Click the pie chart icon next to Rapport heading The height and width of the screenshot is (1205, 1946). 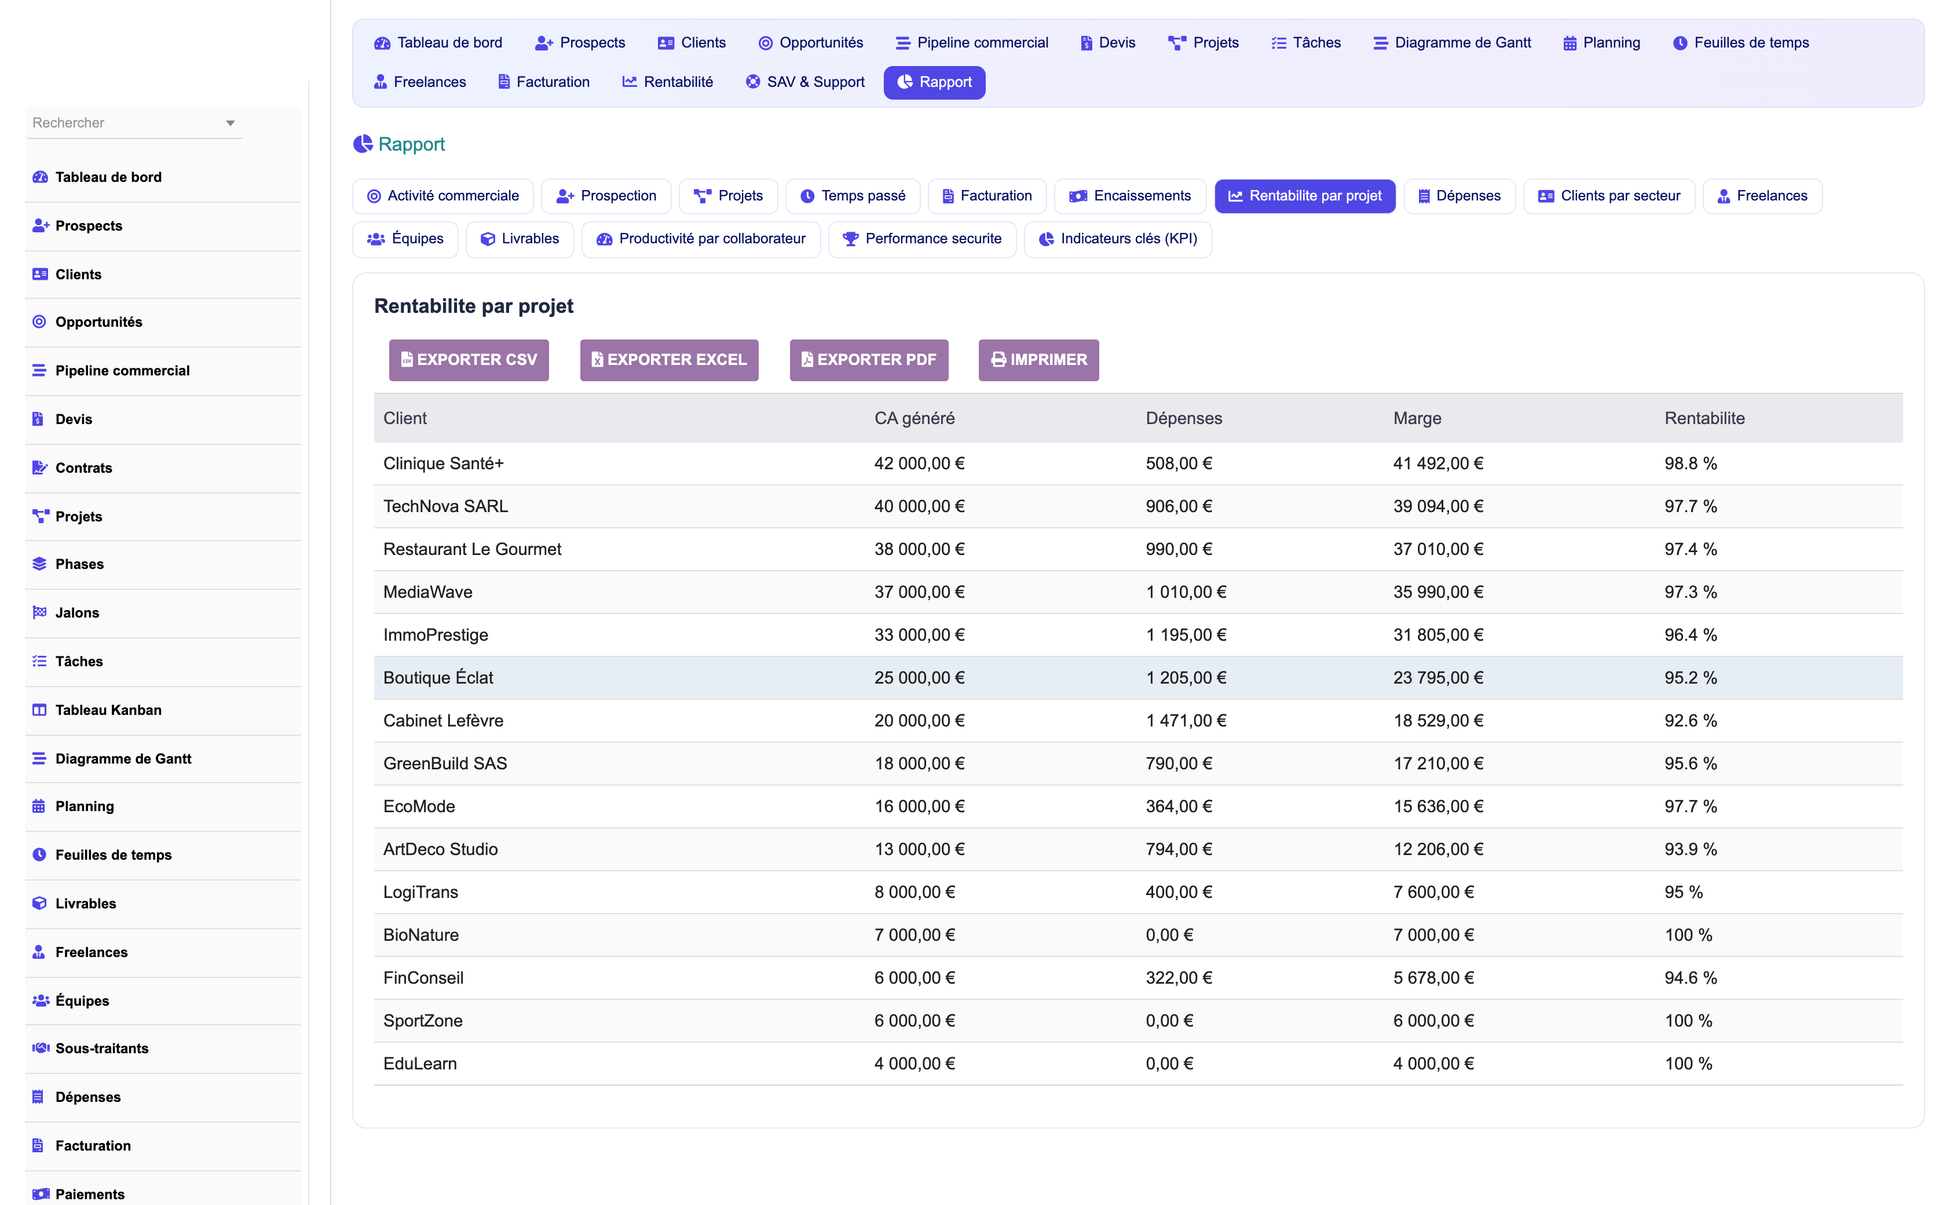click(x=363, y=144)
